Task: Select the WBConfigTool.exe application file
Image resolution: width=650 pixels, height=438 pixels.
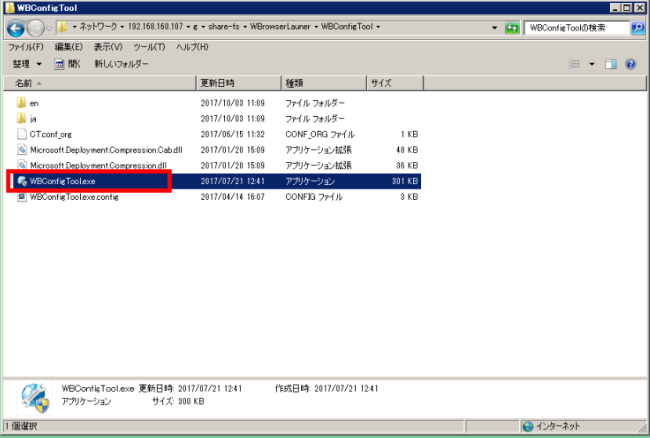Action: [62, 181]
